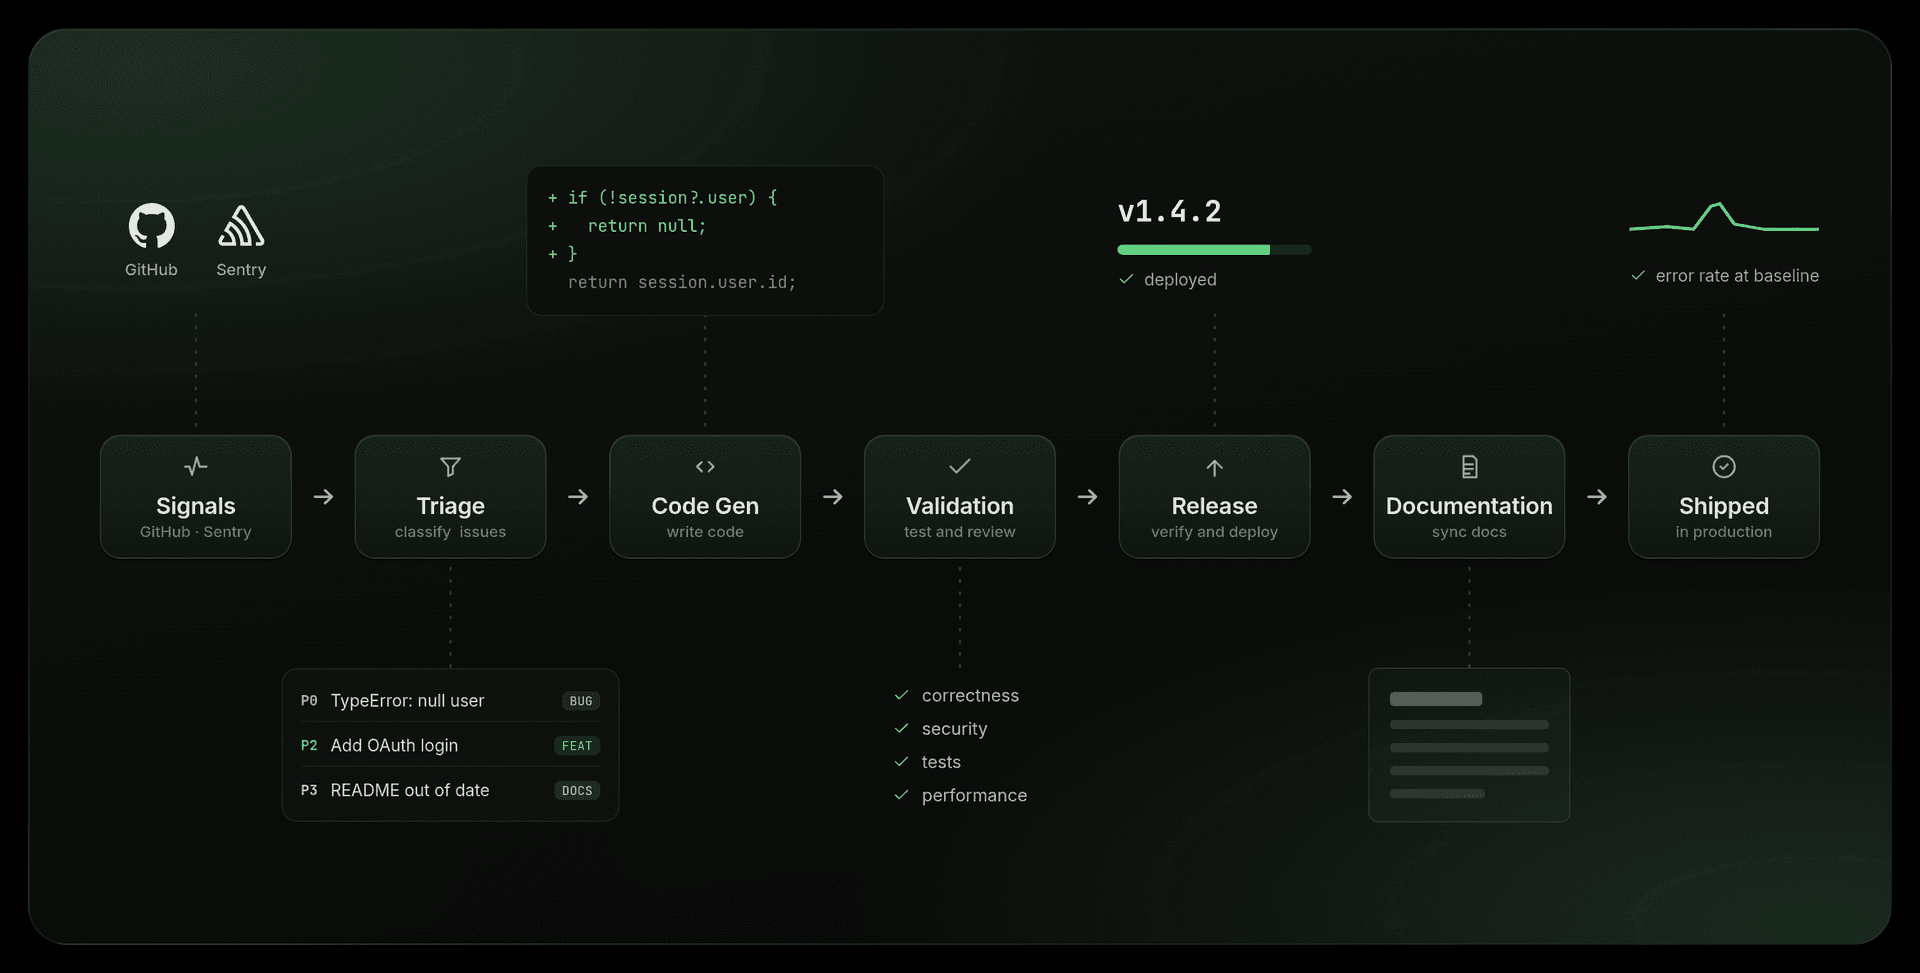Viewport: 1920px width, 973px height.
Task: Open the Release stage title
Action: coord(1215,506)
